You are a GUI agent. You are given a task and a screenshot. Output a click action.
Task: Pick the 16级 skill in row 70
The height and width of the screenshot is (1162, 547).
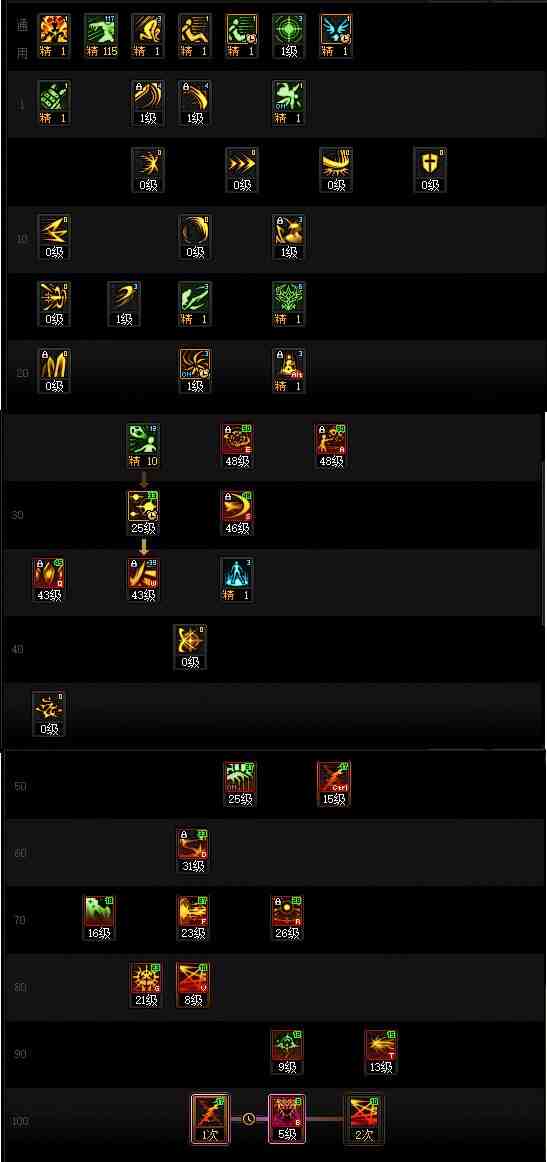click(x=99, y=917)
